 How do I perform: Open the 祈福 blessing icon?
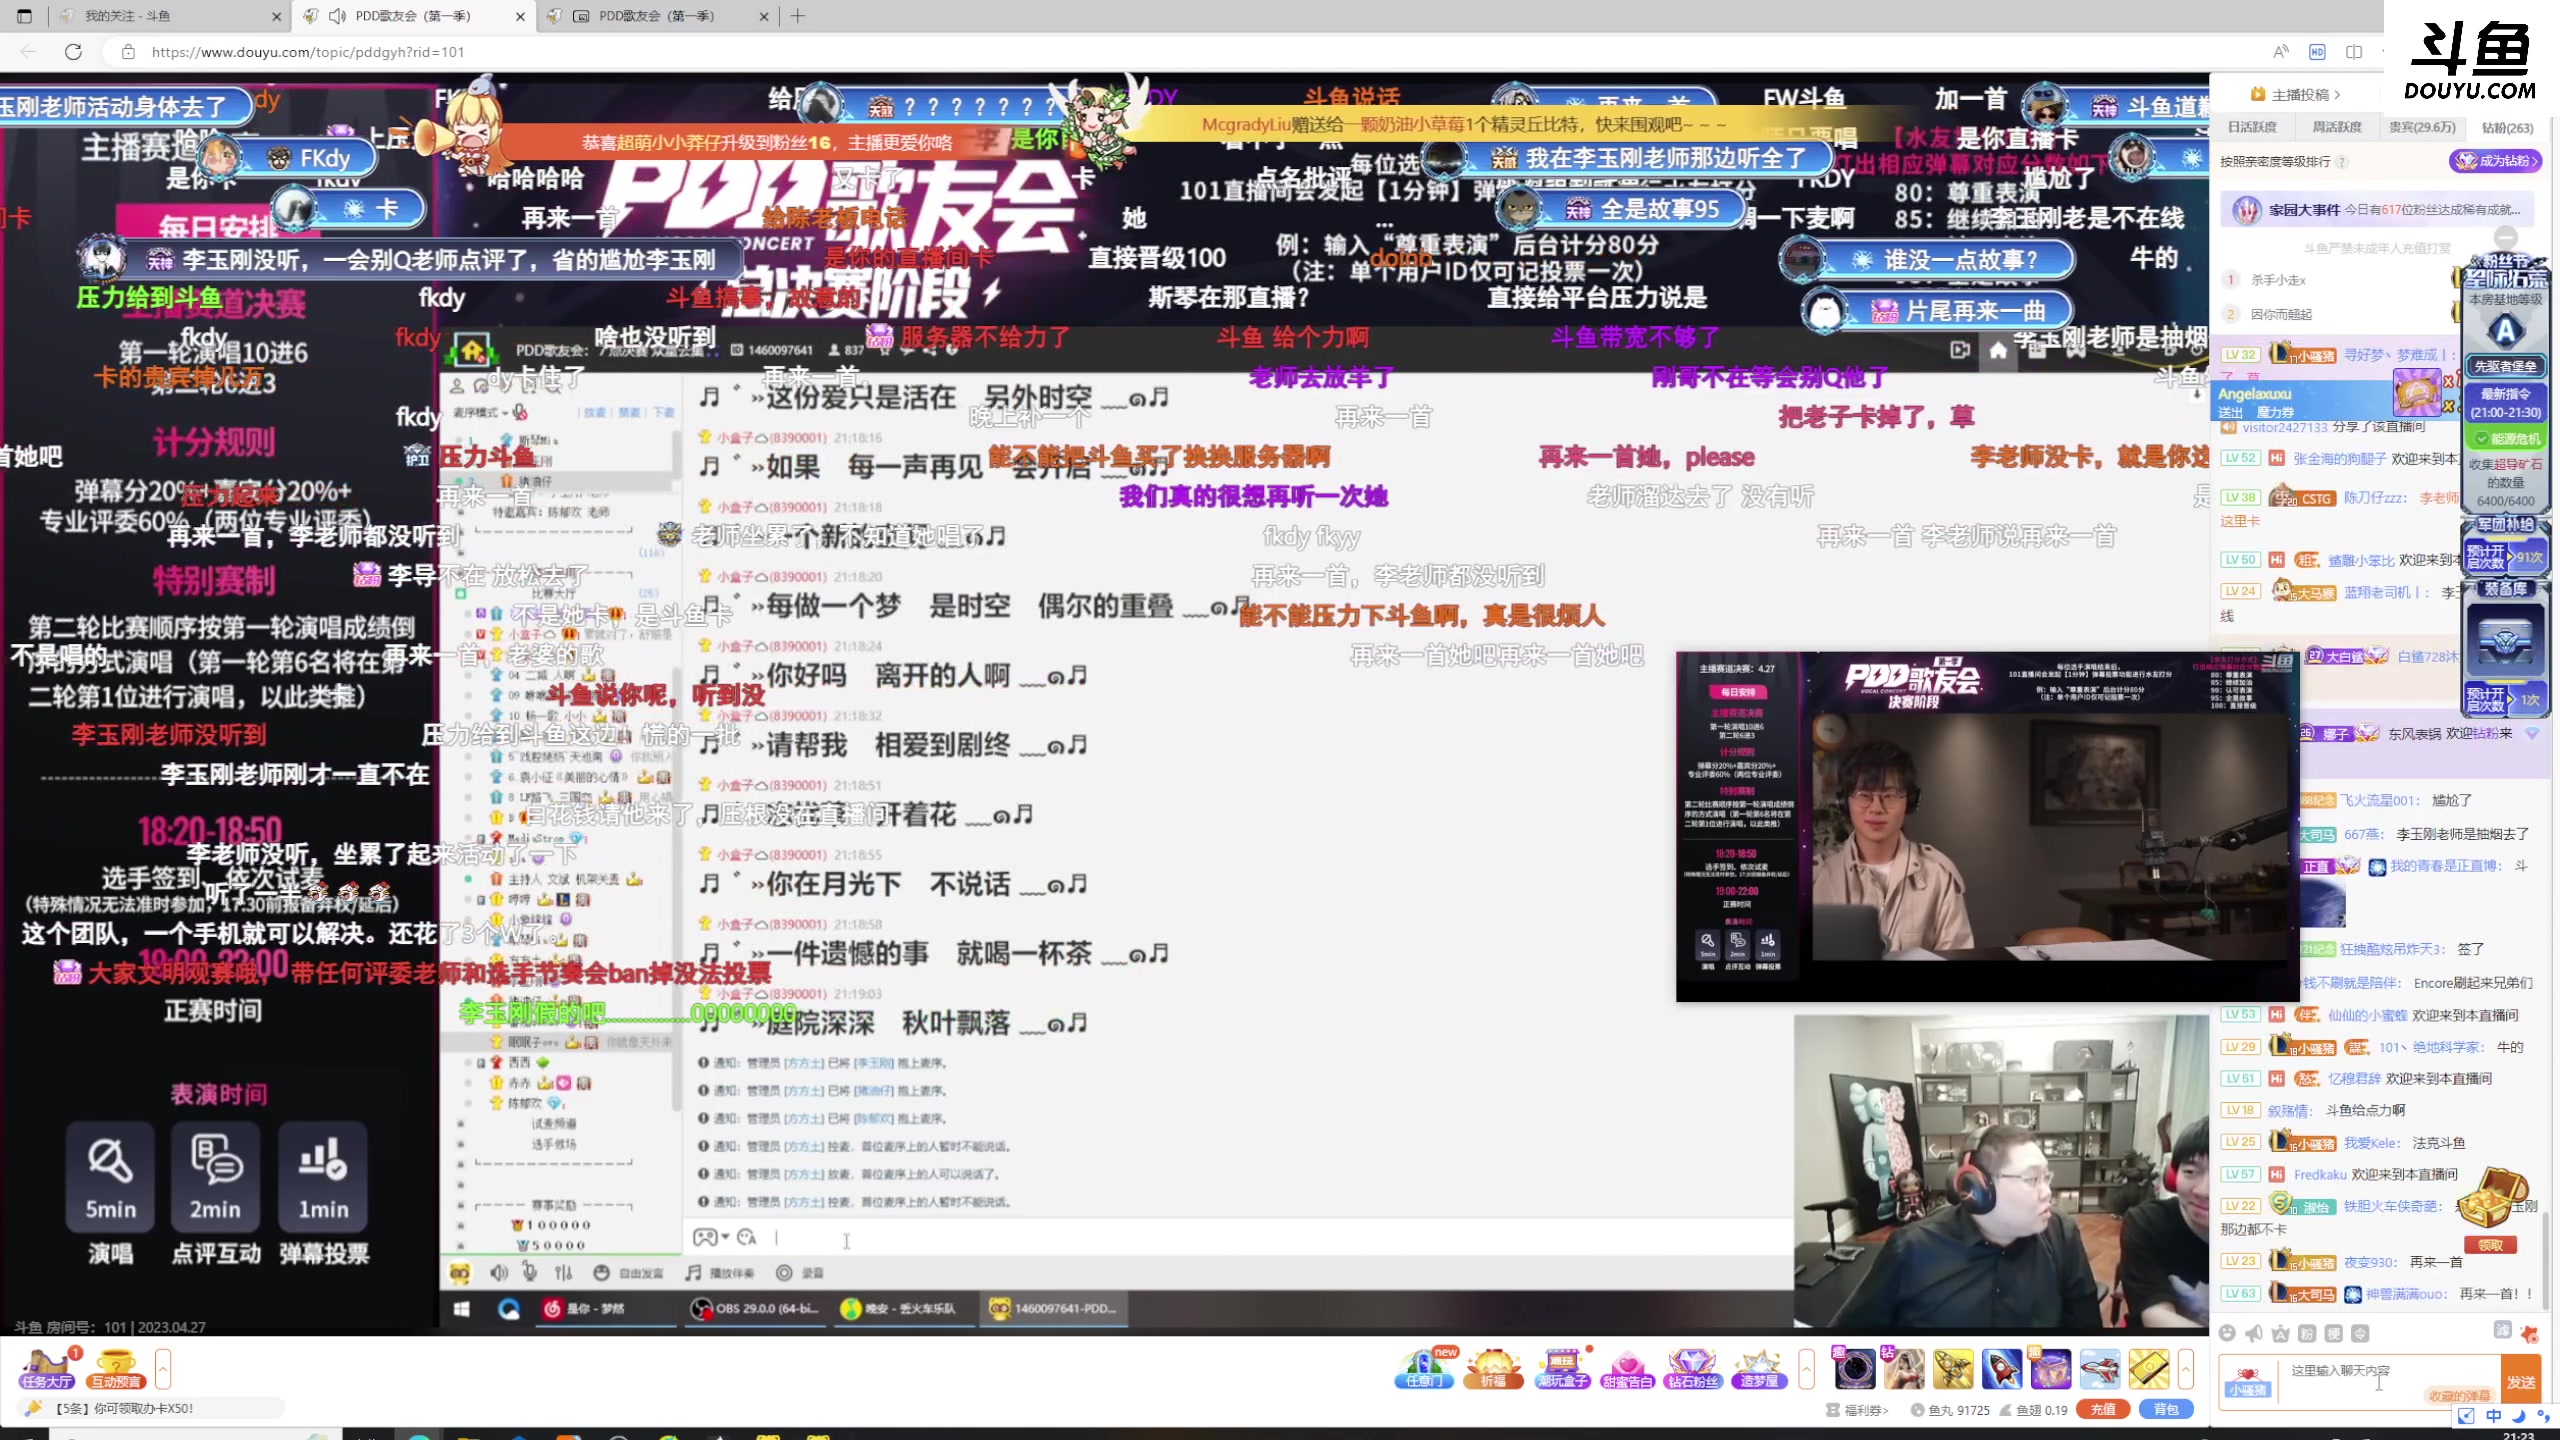click(x=1493, y=1368)
